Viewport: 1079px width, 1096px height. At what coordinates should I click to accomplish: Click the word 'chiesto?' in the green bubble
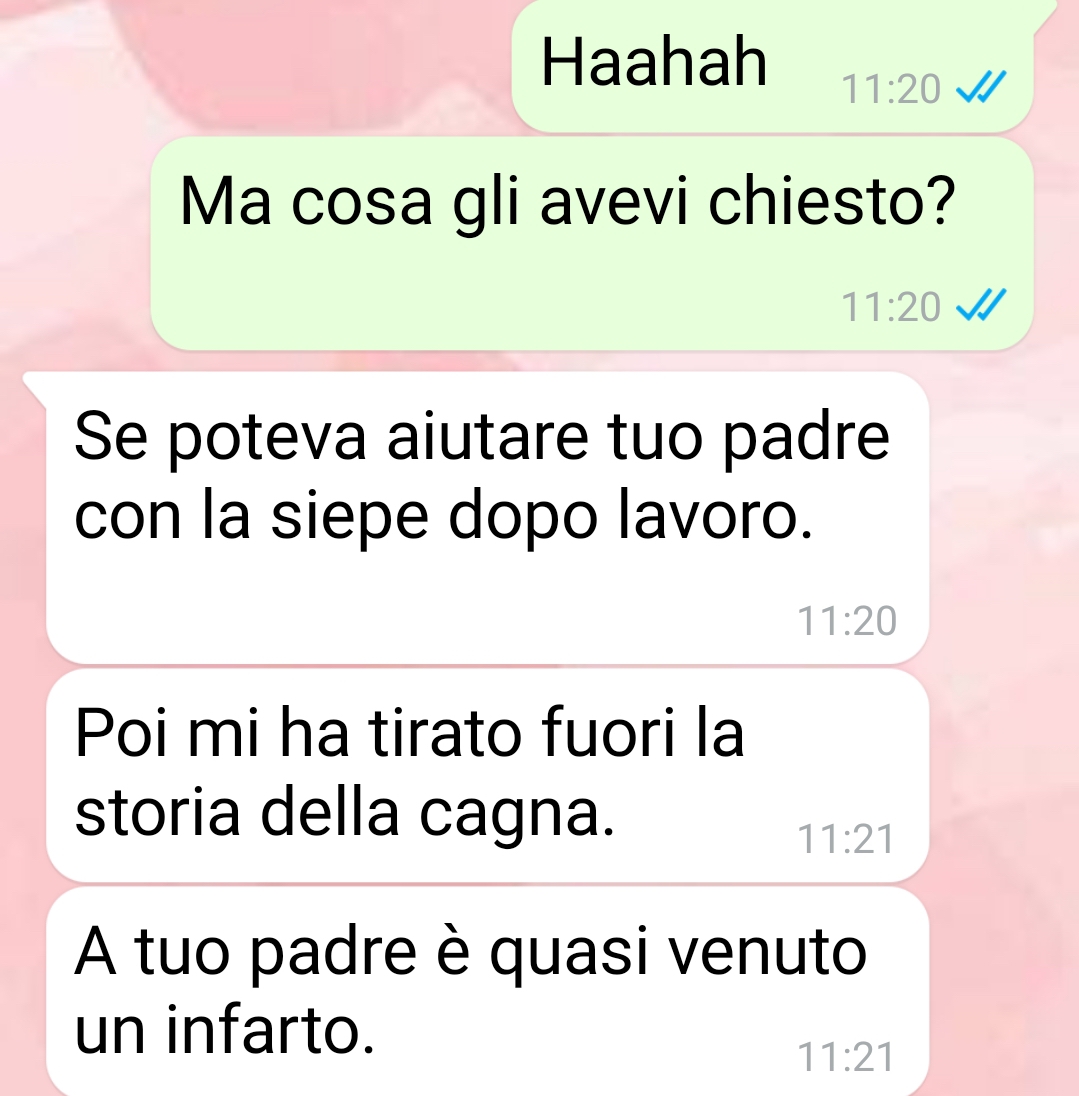tap(832, 202)
